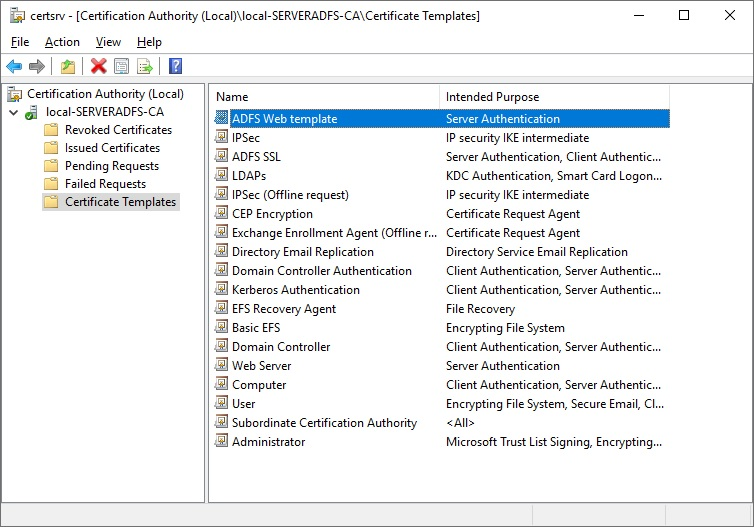
Task: Open the File menu
Action: pyautogui.click(x=20, y=42)
